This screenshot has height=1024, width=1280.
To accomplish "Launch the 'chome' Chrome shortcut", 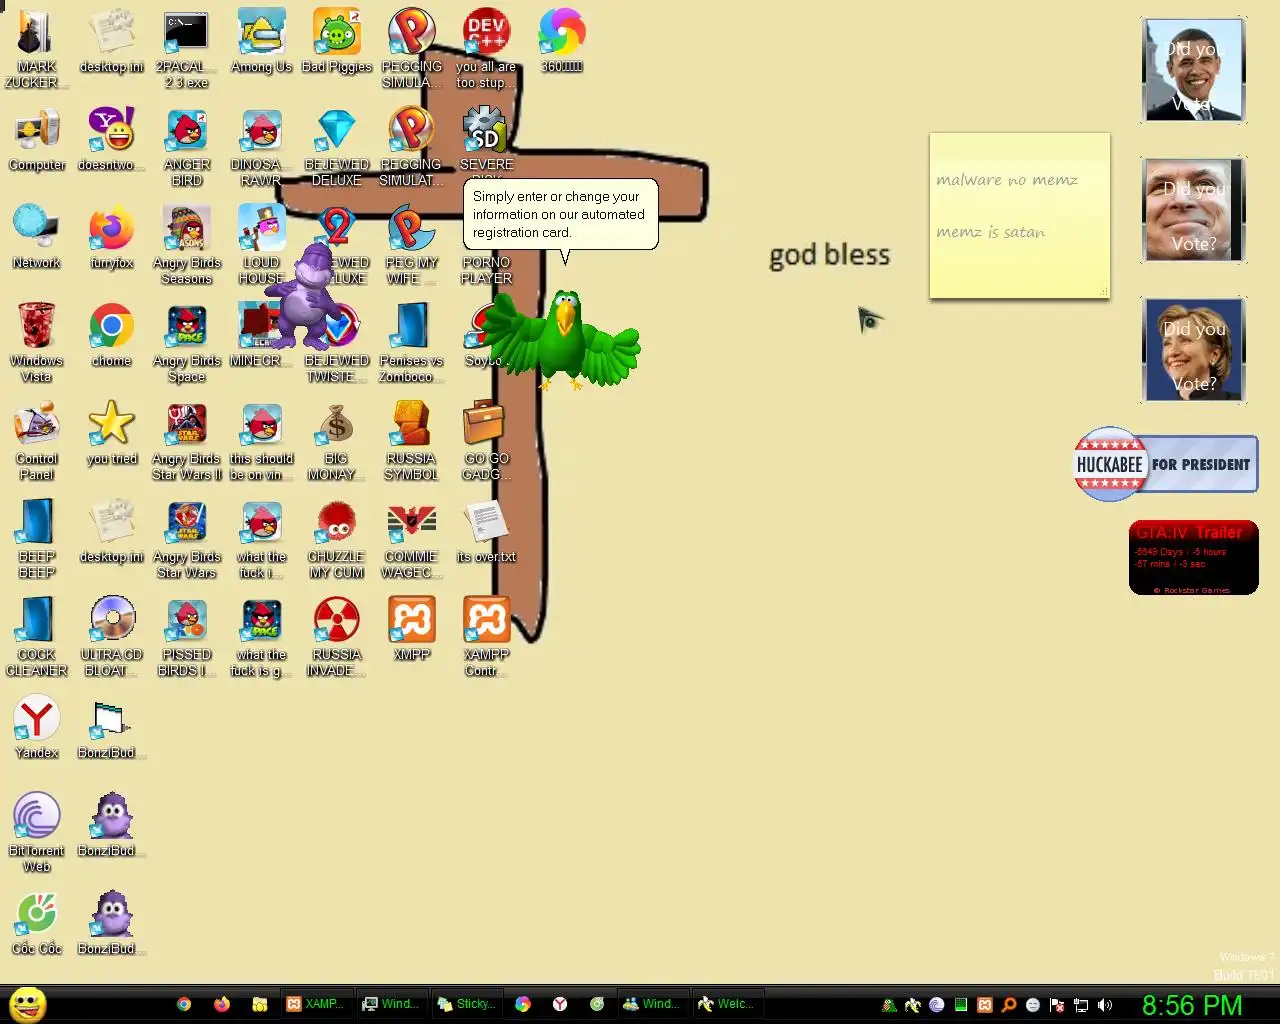I will click(112, 334).
